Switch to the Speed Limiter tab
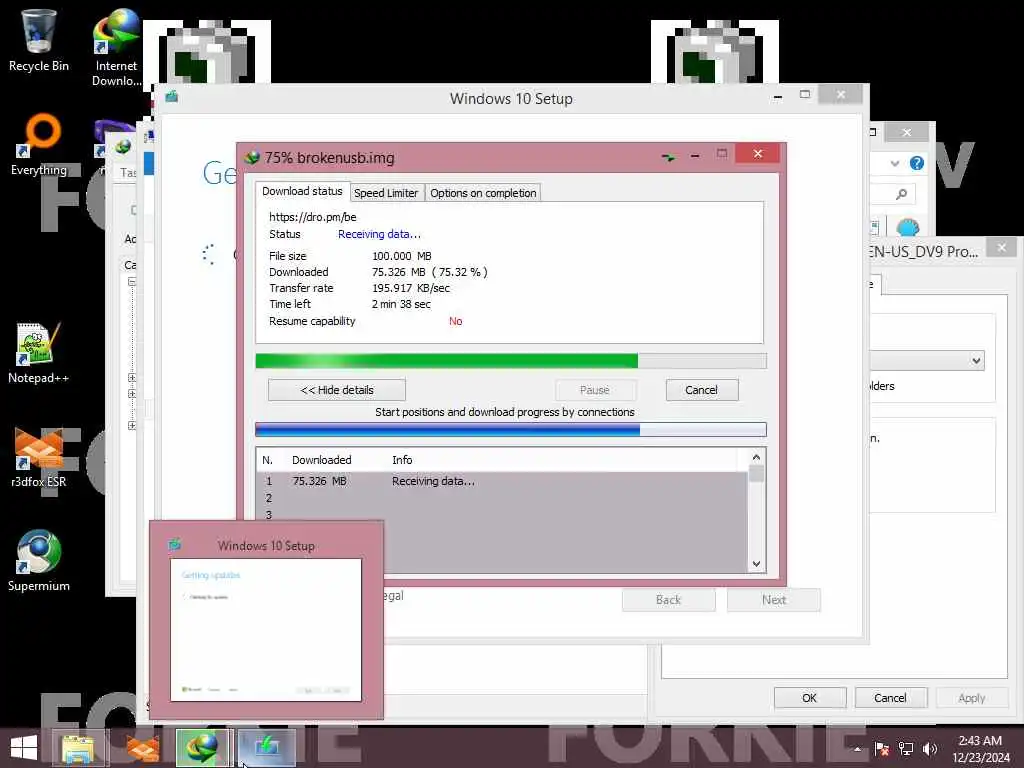The image size is (1024, 768). 386,193
